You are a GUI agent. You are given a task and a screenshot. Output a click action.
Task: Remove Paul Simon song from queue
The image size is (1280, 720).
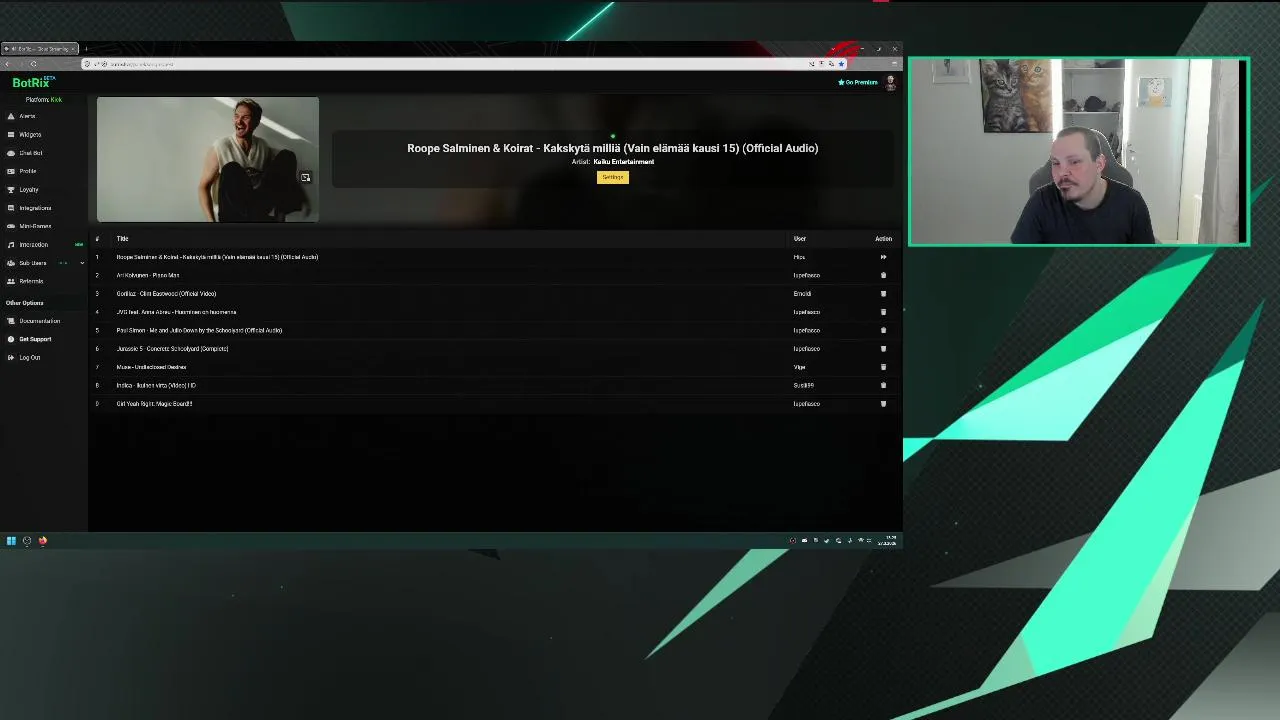[x=883, y=330]
